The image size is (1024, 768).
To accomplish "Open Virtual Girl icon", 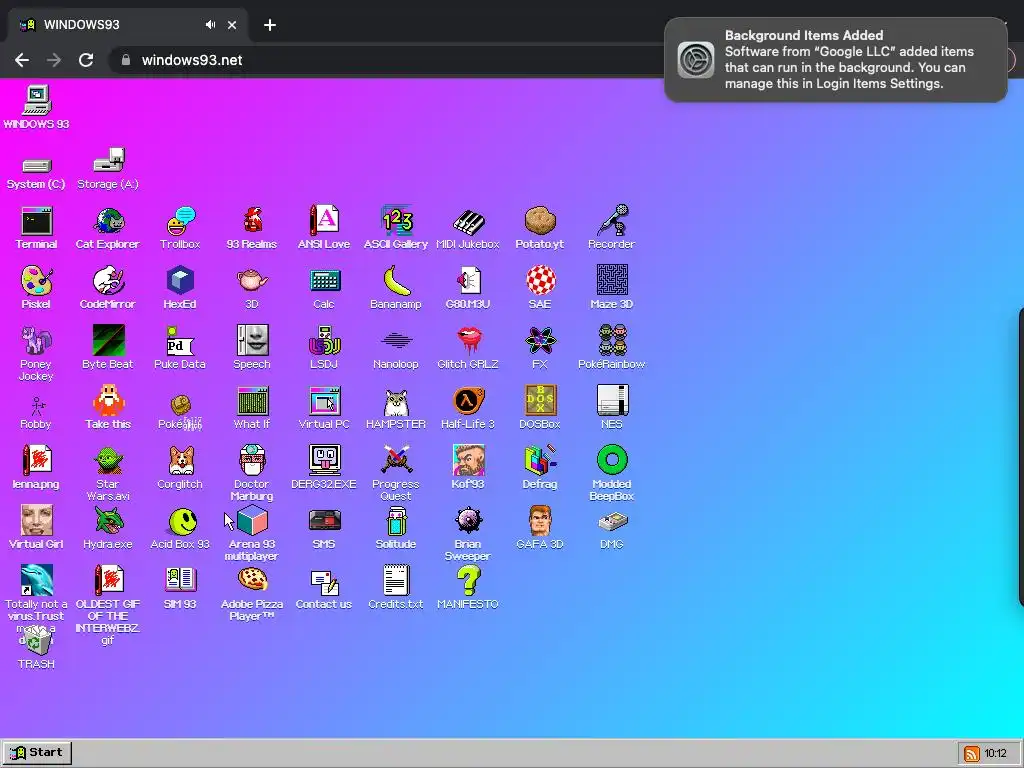I will [x=37, y=520].
